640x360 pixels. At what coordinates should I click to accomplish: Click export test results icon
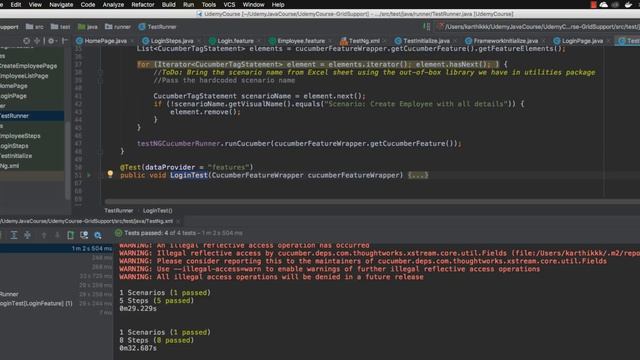(x=71, y=235)
